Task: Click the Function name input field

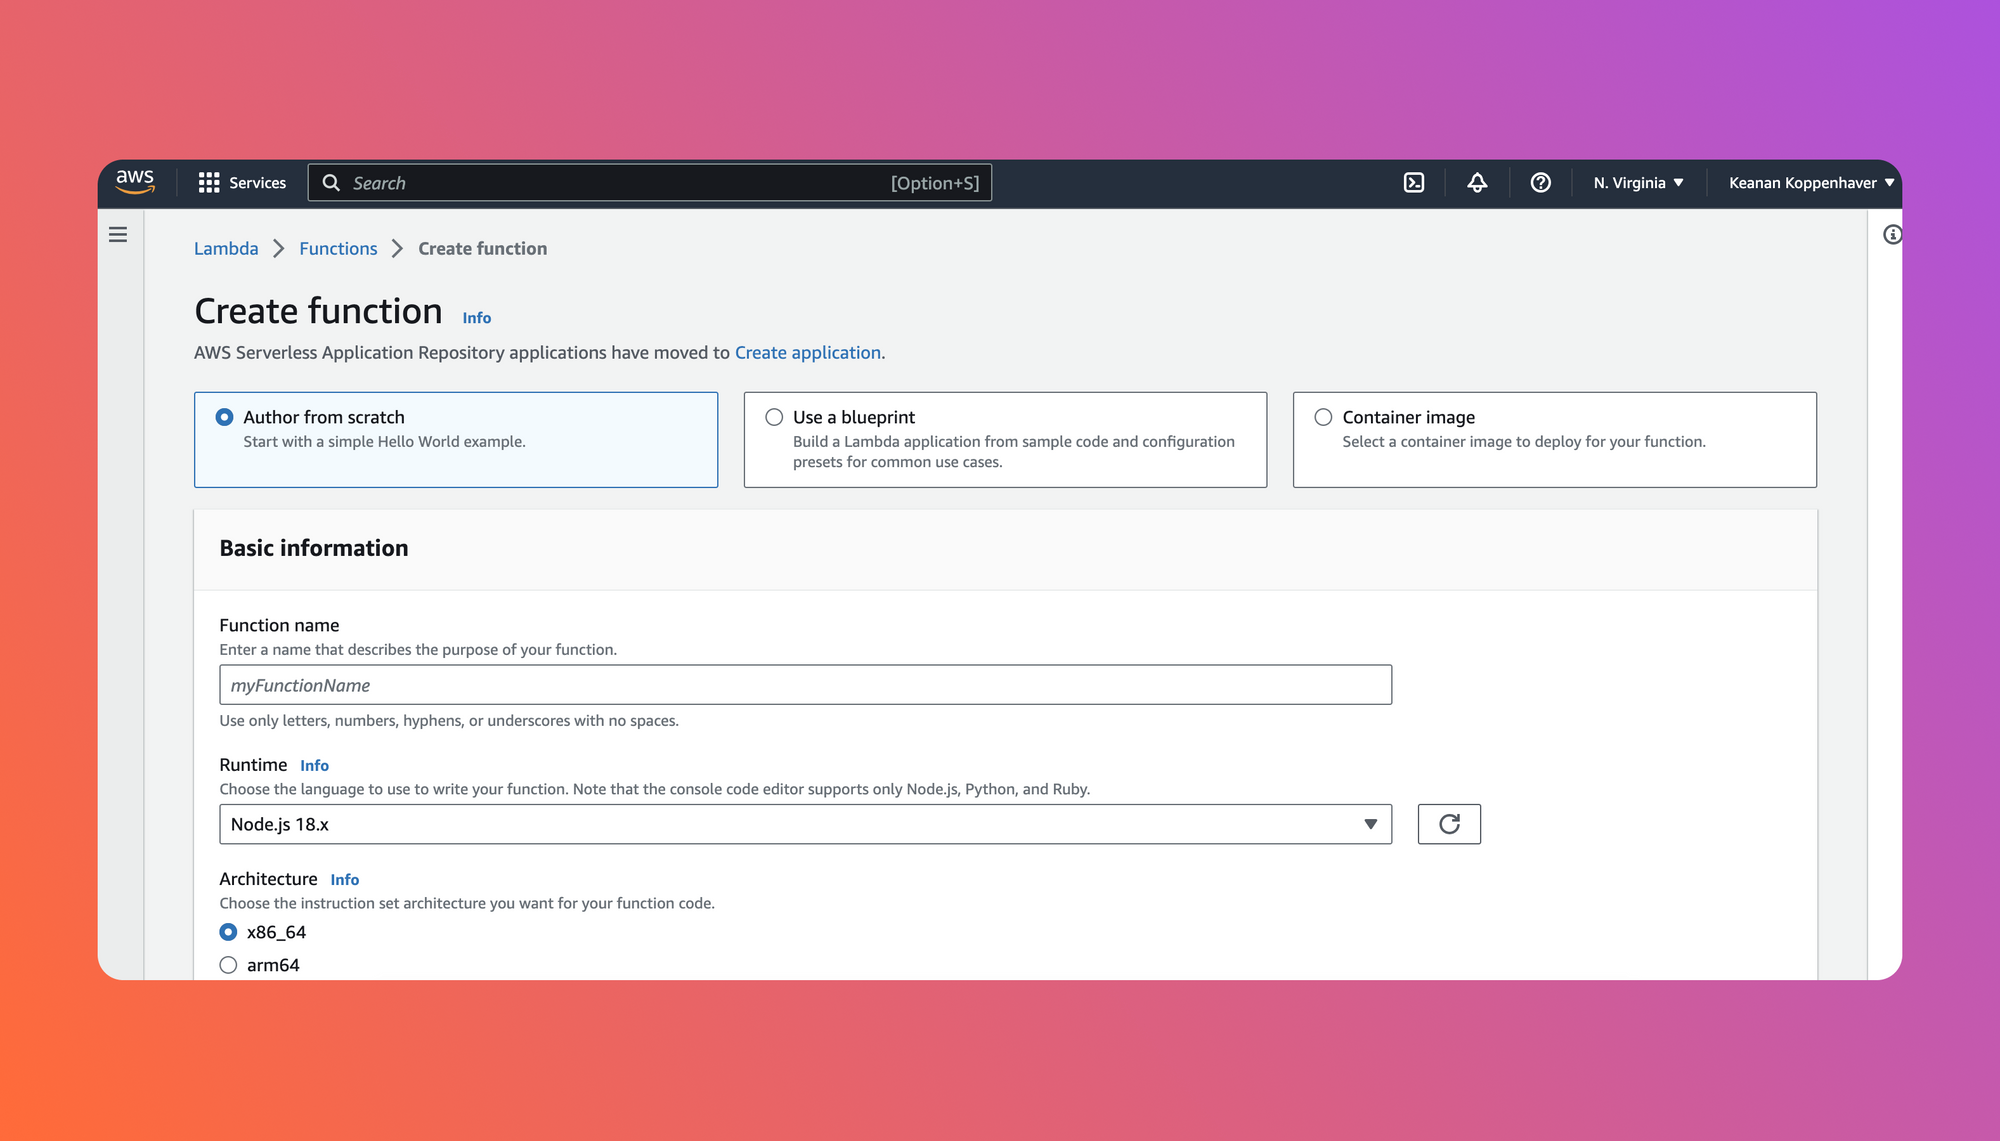Action: coord(806,685)
